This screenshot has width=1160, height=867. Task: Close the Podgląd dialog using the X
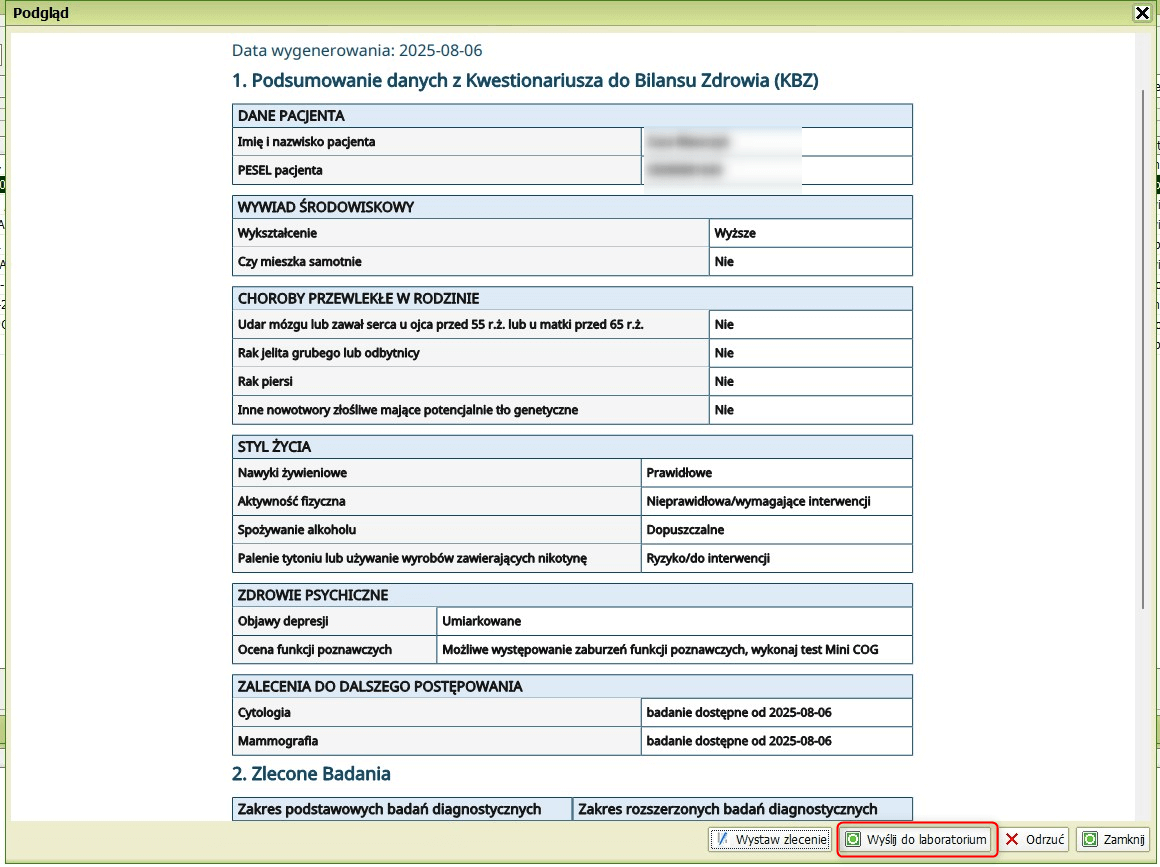click(x=1141, y=13)
